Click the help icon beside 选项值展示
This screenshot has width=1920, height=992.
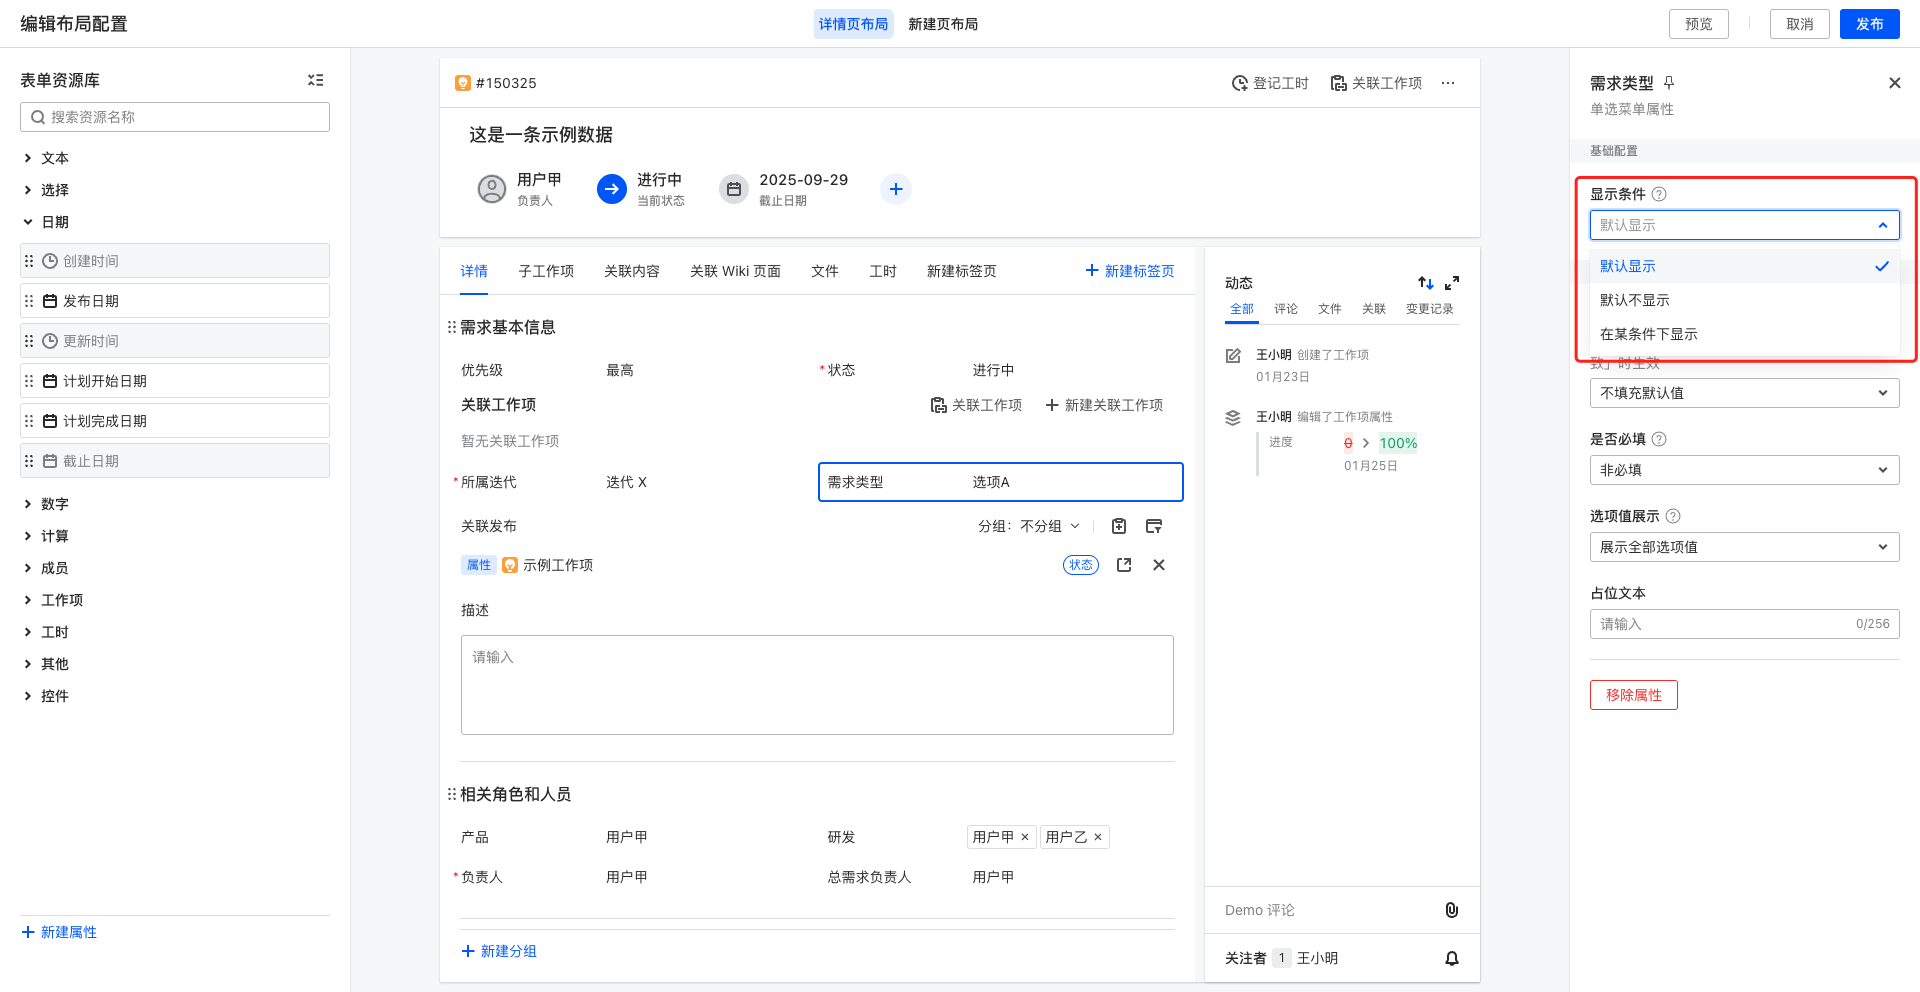tap(1673, 516)
